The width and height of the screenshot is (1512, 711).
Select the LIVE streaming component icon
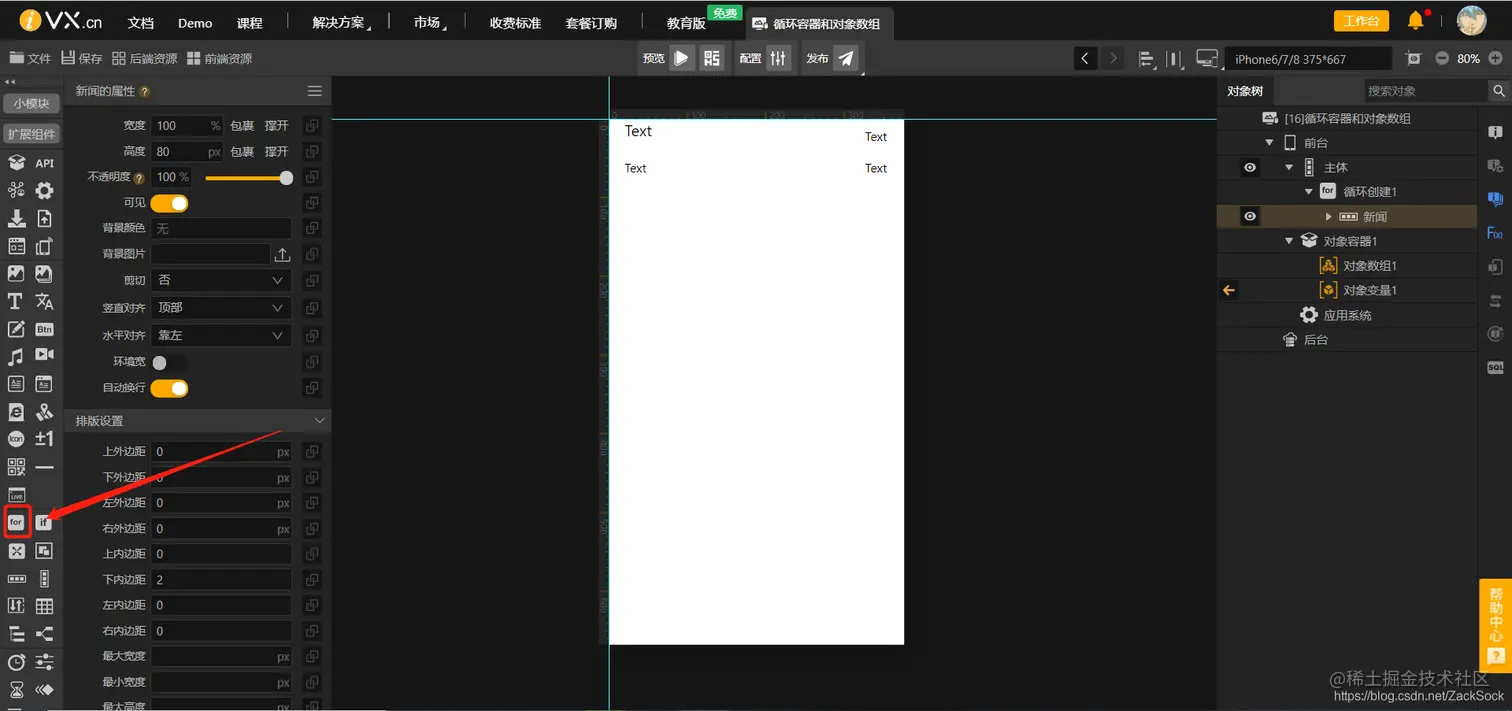point(16,495)
